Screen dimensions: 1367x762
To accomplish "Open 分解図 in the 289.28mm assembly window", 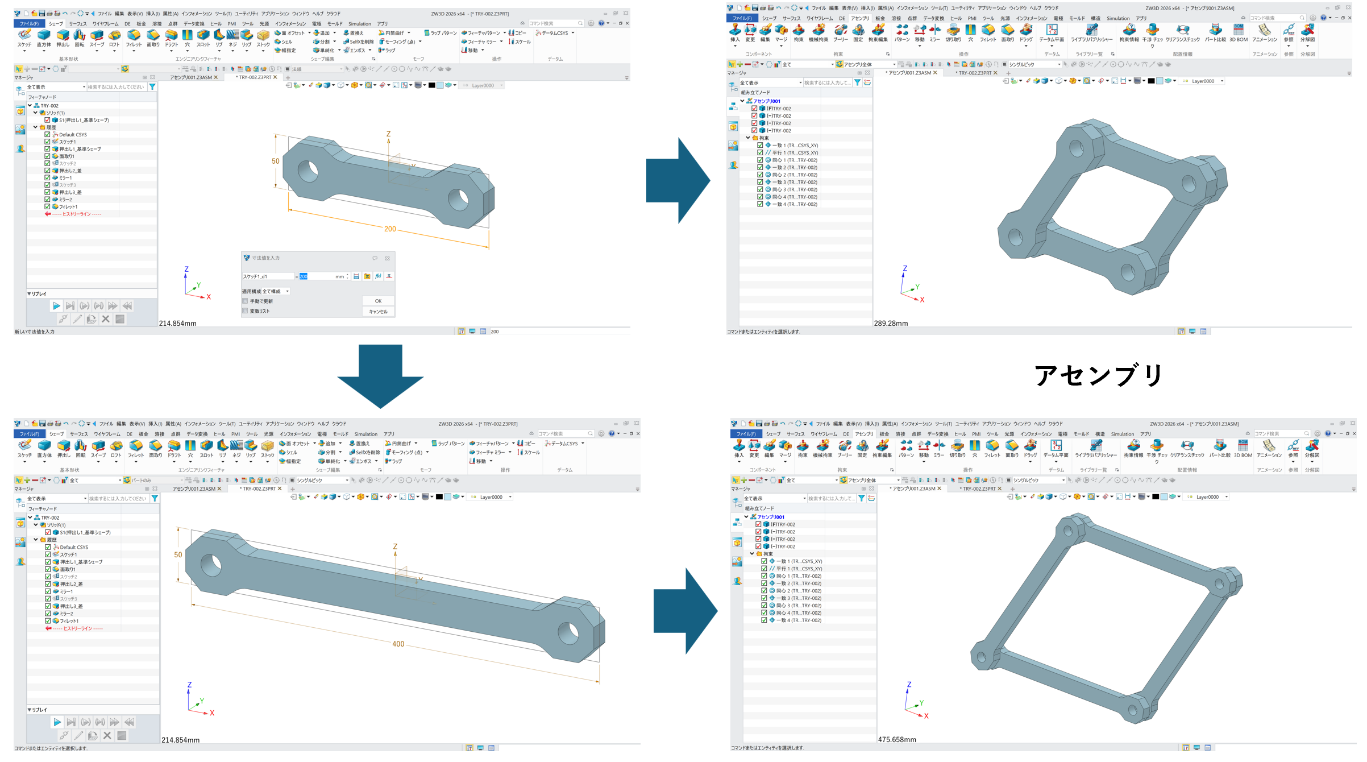I will point(1309,33).
